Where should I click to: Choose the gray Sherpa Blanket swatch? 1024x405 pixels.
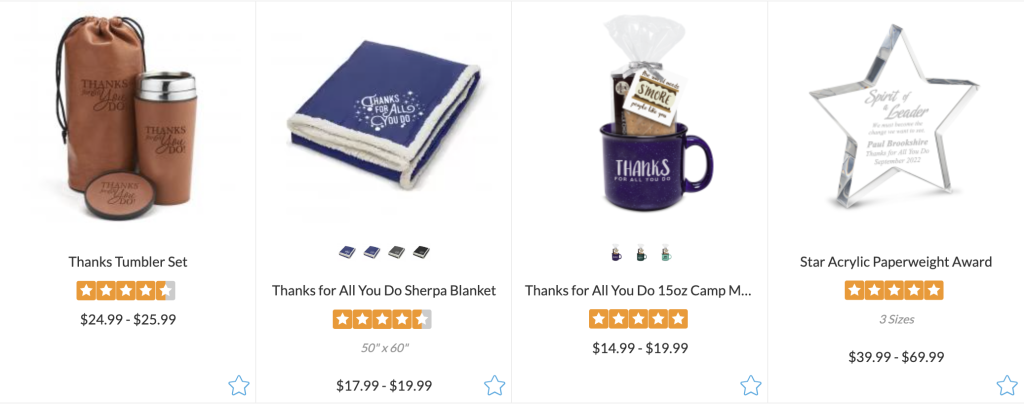point(397,252)
